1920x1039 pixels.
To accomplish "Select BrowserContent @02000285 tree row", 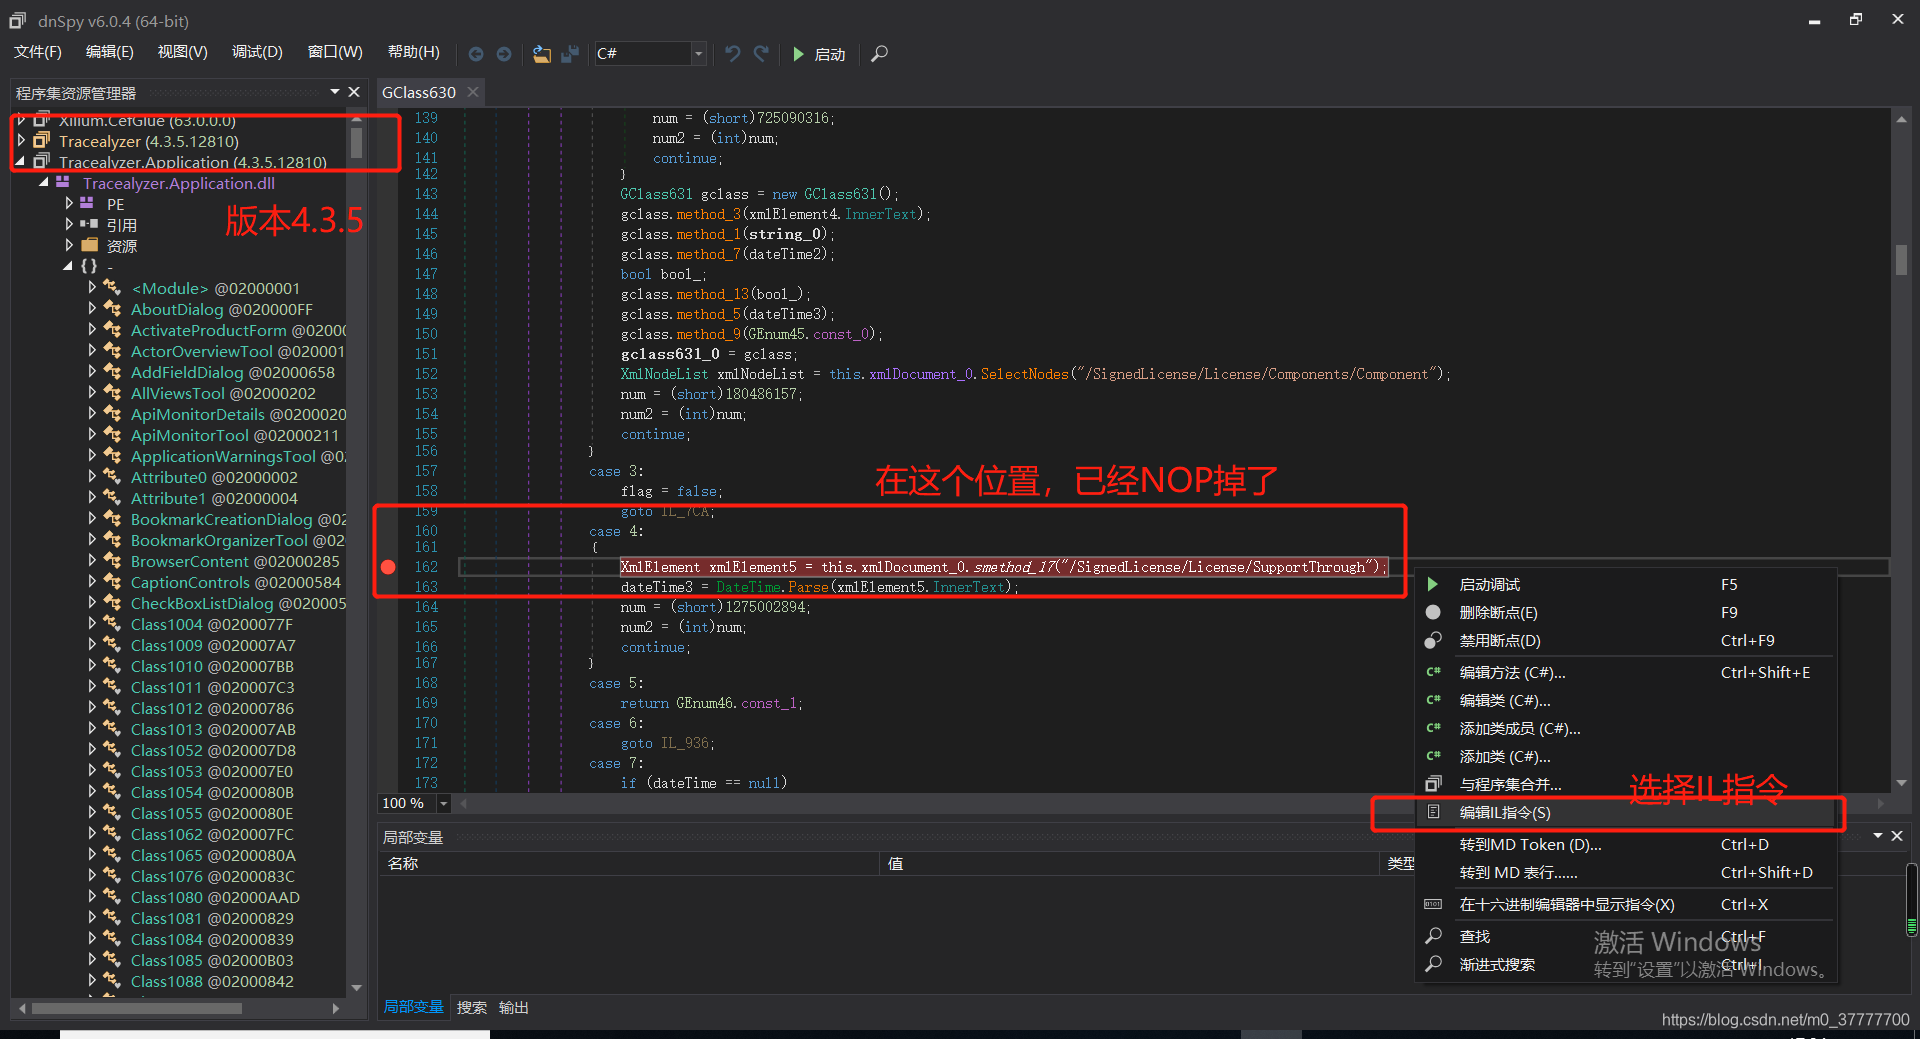I will 235,562.
